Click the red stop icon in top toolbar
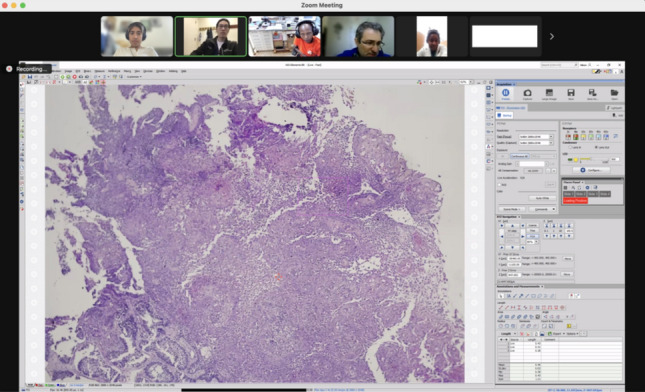The image size is (645, 392). (74, 77)
